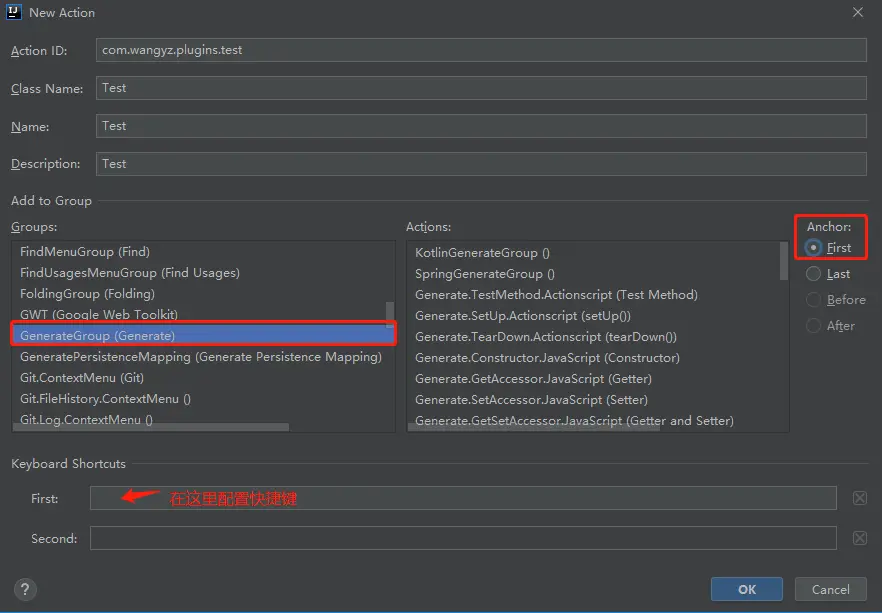
Task: Click the Groups list horizontal scrollbar
Action: [151, 427]
